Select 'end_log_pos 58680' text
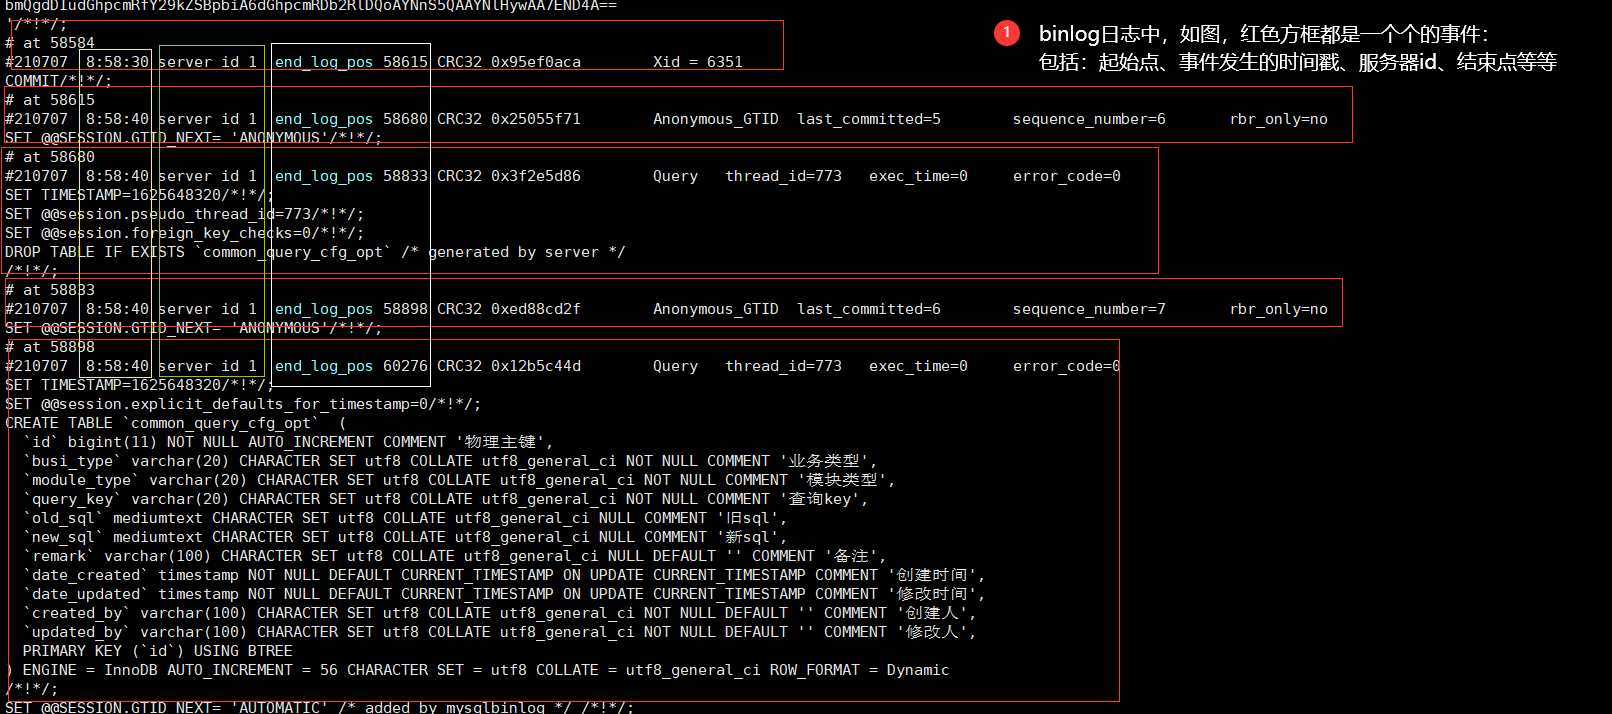This screenshot has height=714, width=1612. (351, 119)
